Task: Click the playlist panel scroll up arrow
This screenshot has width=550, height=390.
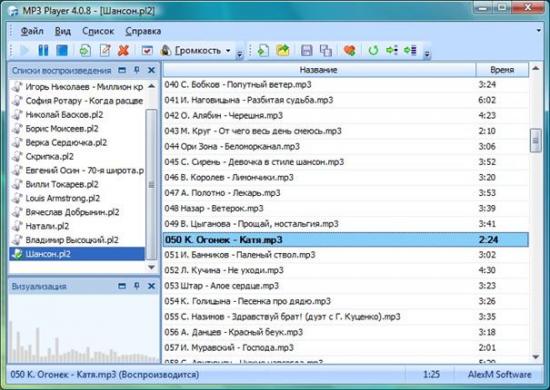Action: tap(152, 86)
